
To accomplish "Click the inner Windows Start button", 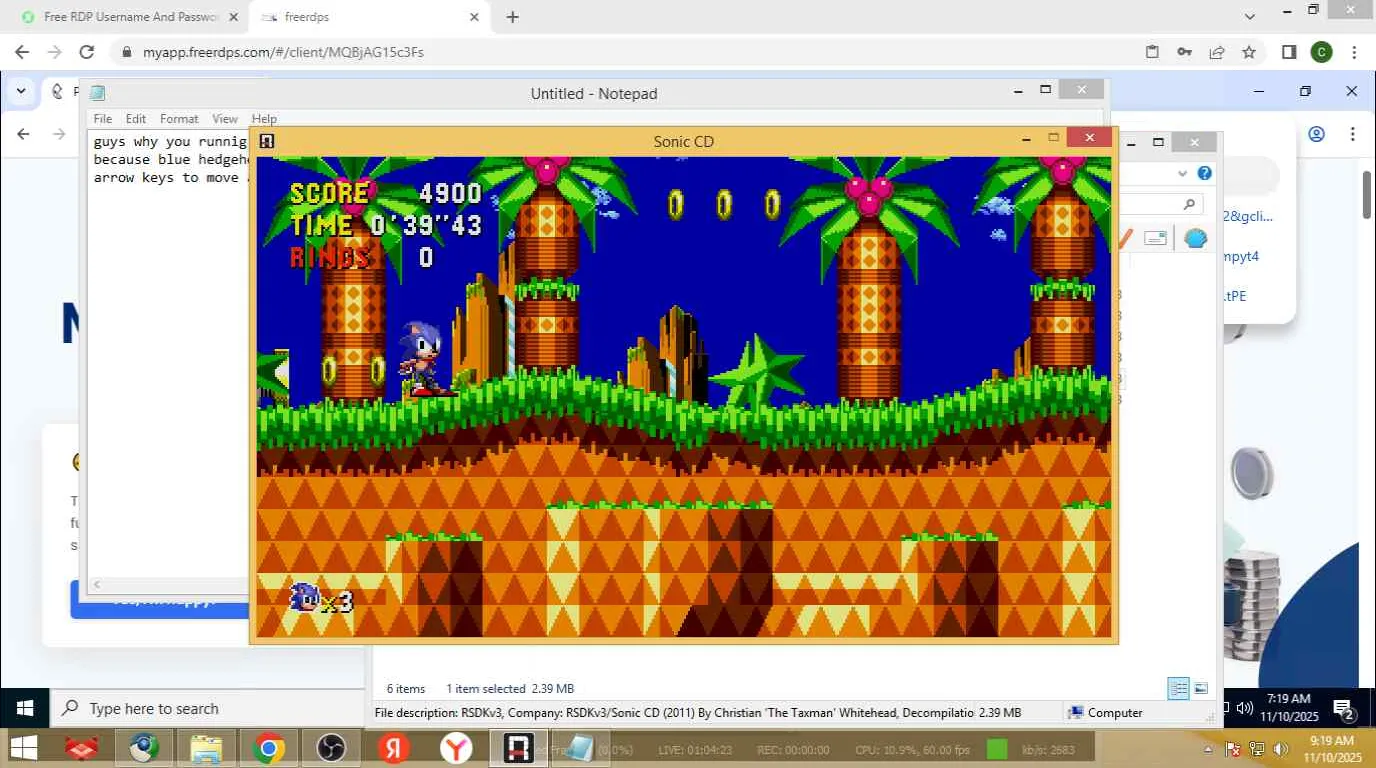I will (x=25, y=708).
